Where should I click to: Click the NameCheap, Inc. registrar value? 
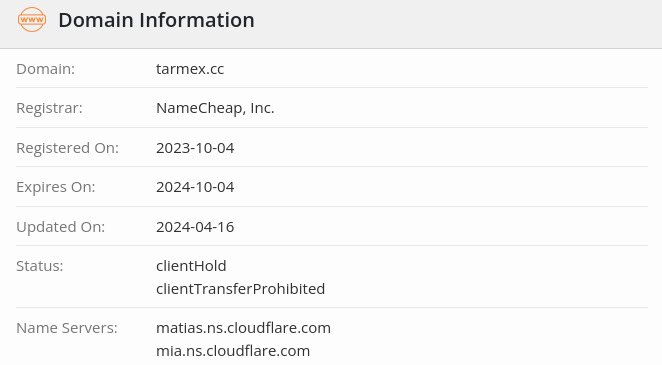[215, 108]
